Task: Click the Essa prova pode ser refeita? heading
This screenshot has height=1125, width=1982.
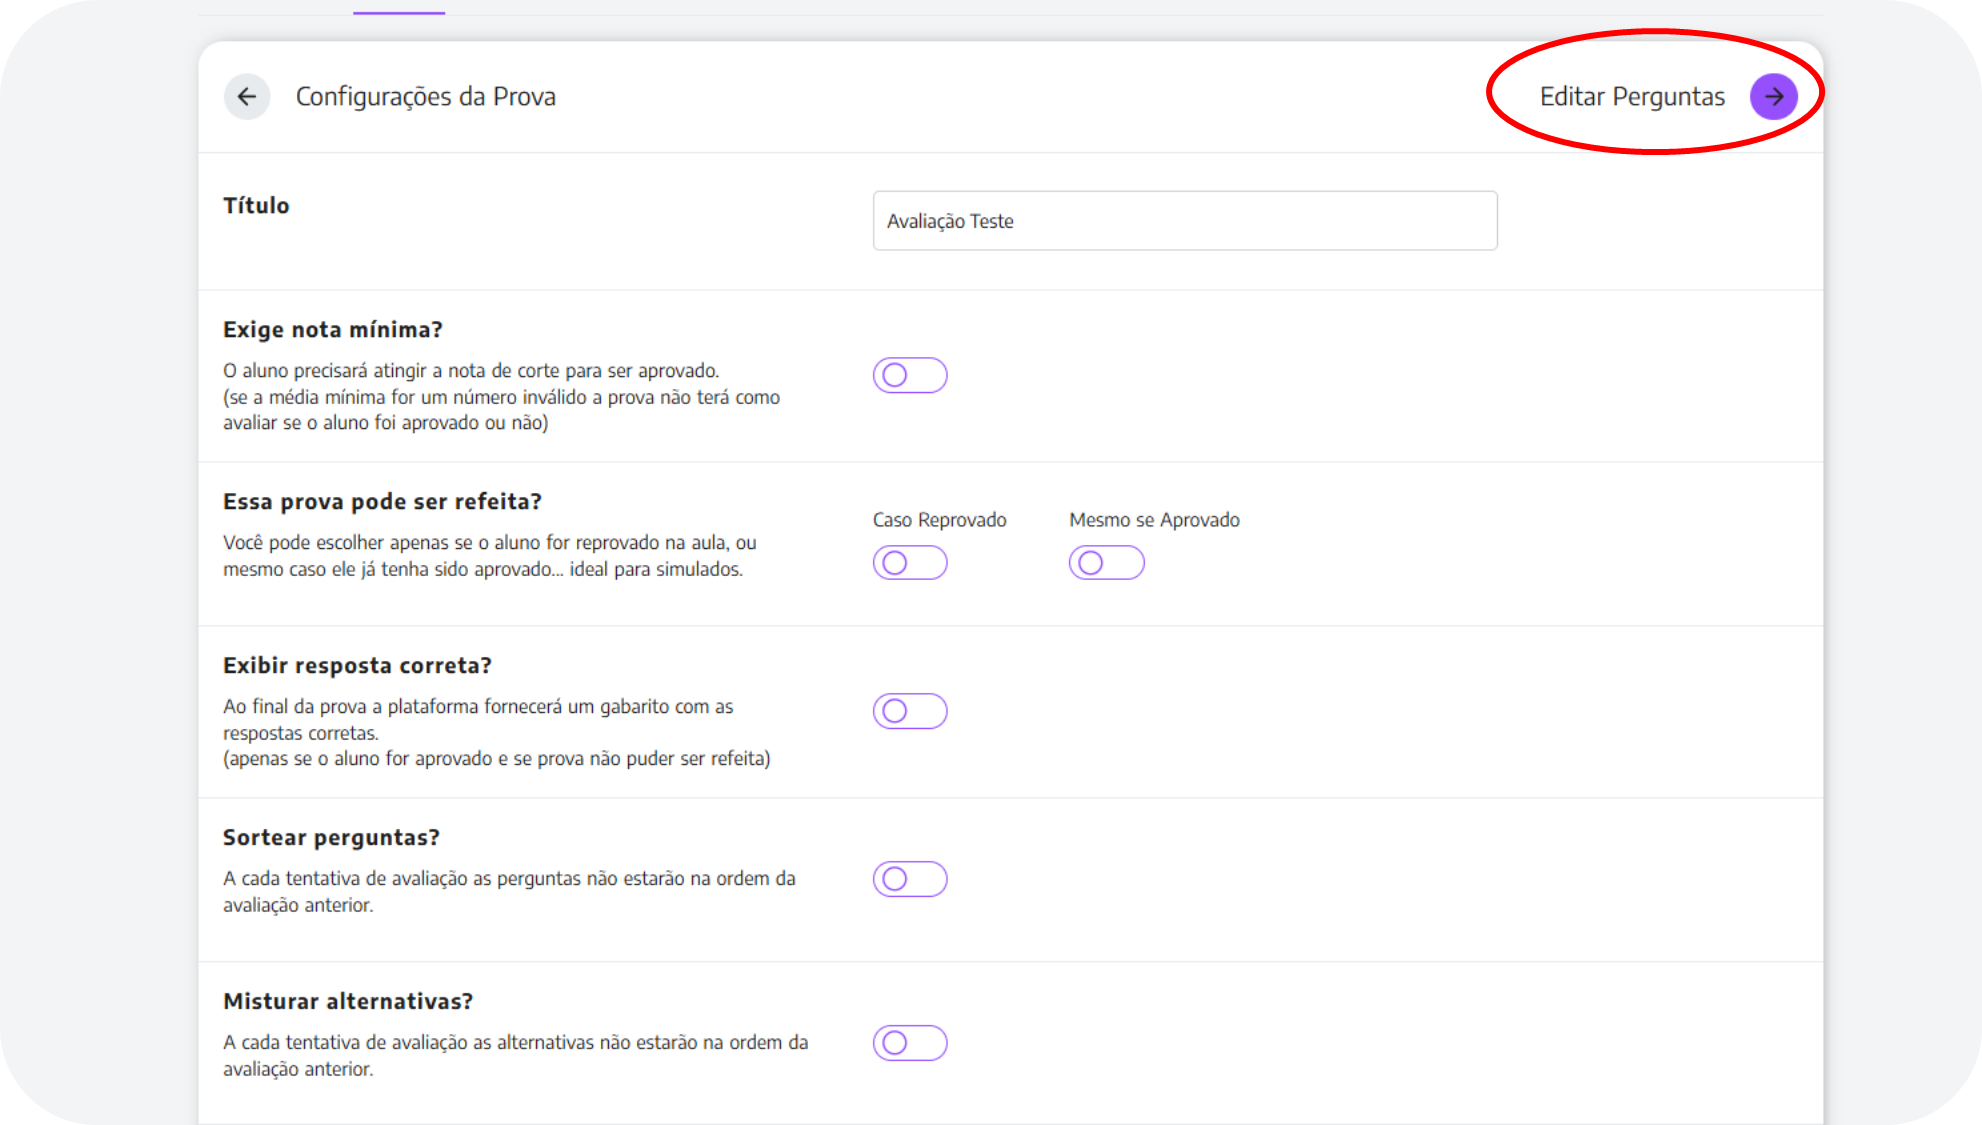Action: click(382, 502)
